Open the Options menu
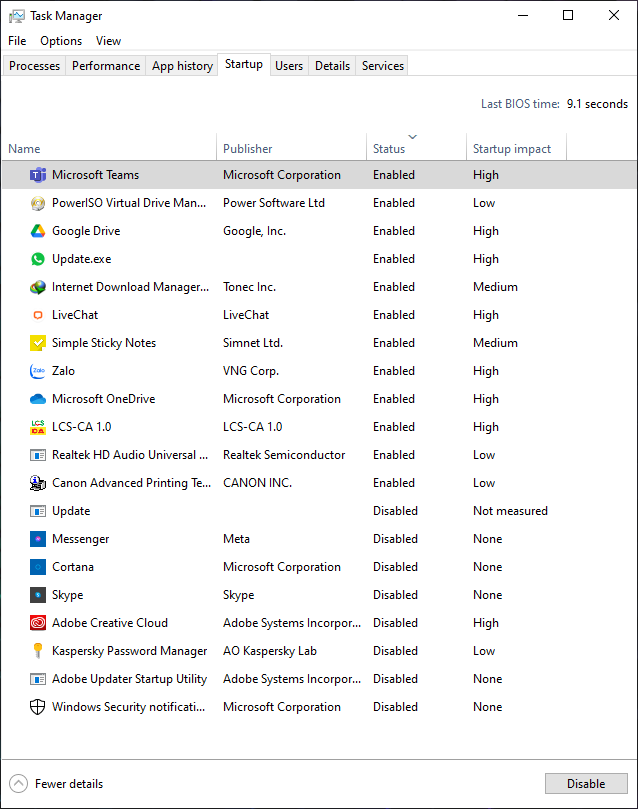This screenshot has height=809, width=638. pyautogui.click(x=61, y=41)
